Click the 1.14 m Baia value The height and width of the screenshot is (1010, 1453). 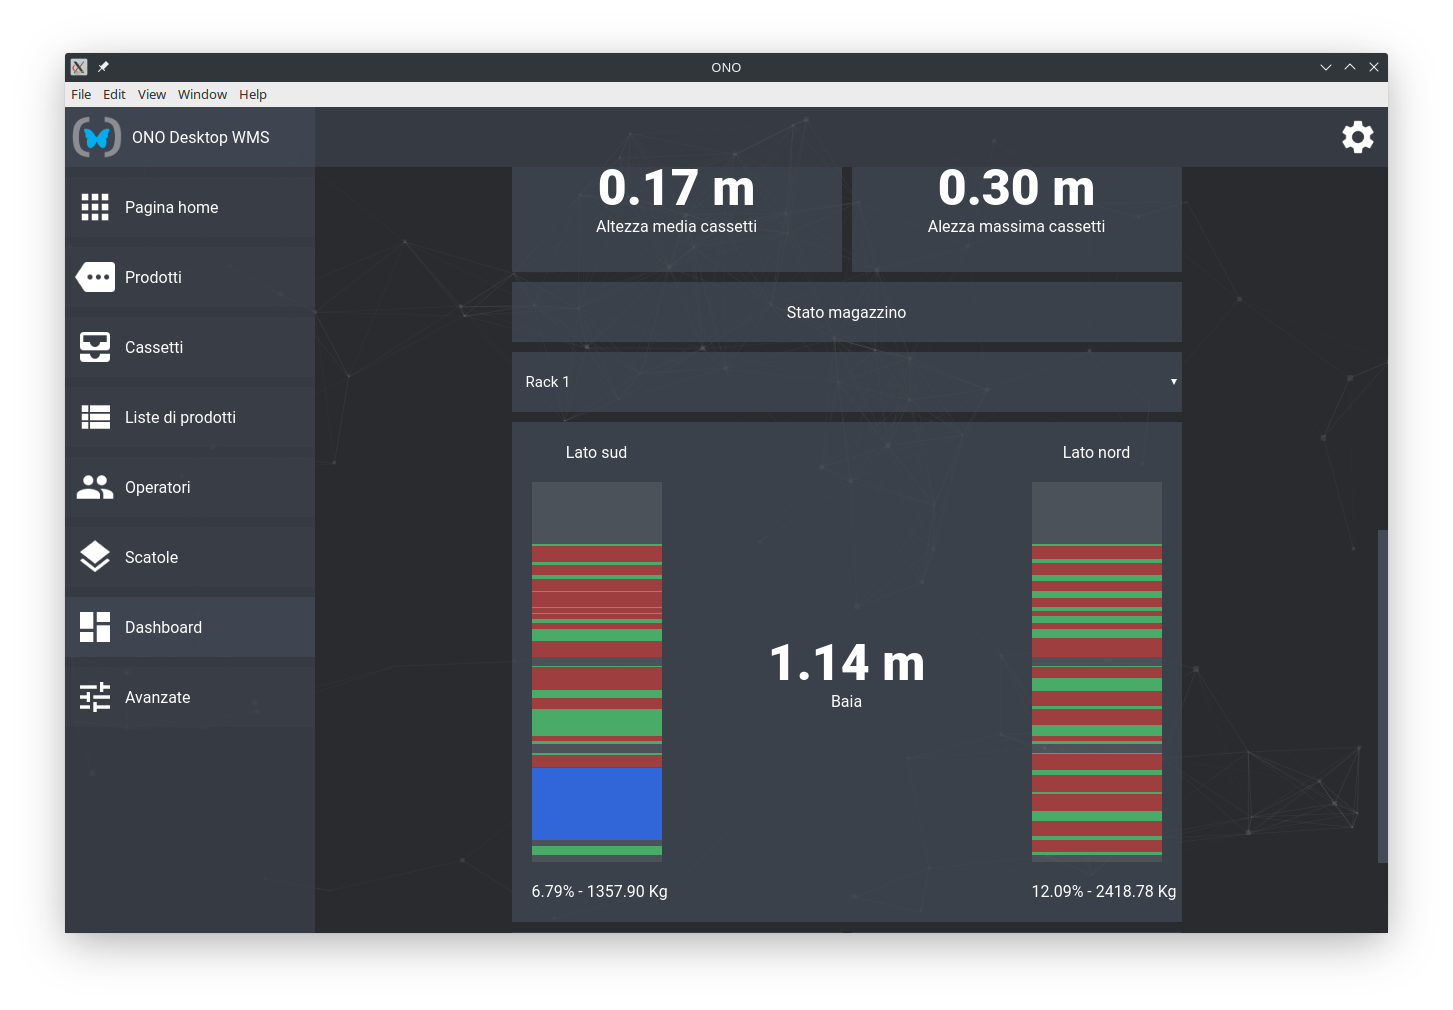846,663
